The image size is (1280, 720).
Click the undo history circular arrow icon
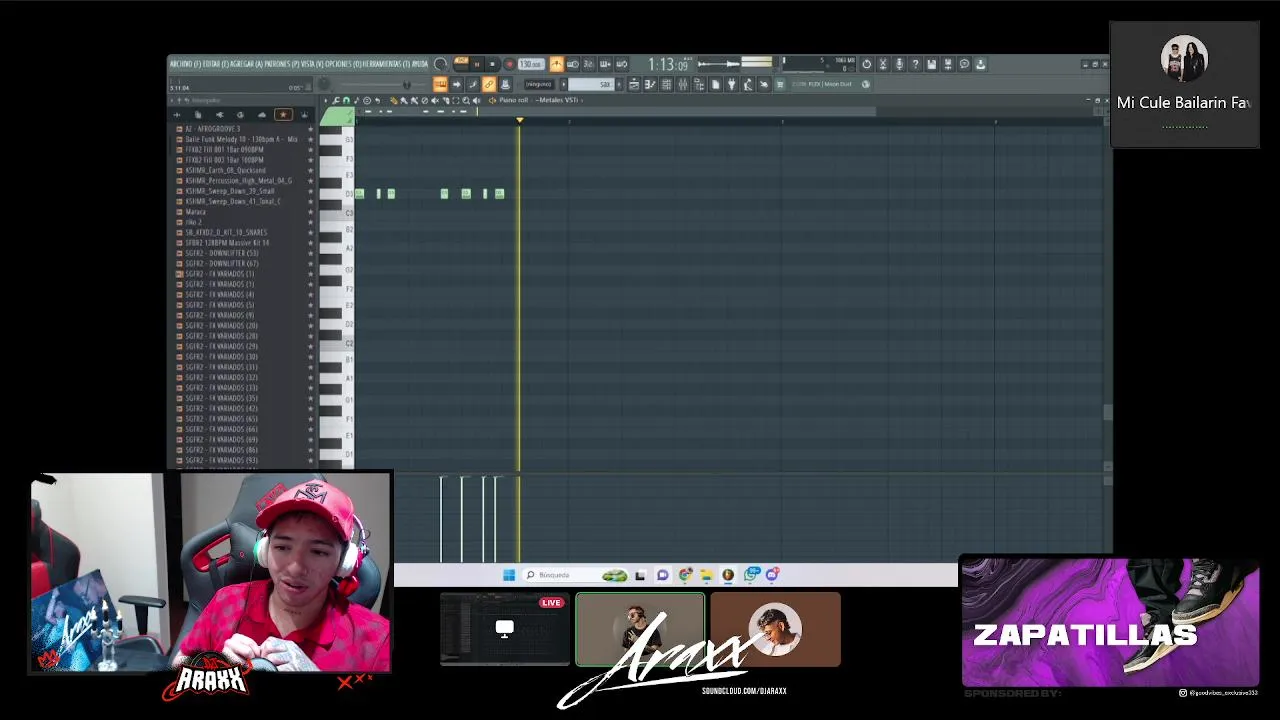866,64
